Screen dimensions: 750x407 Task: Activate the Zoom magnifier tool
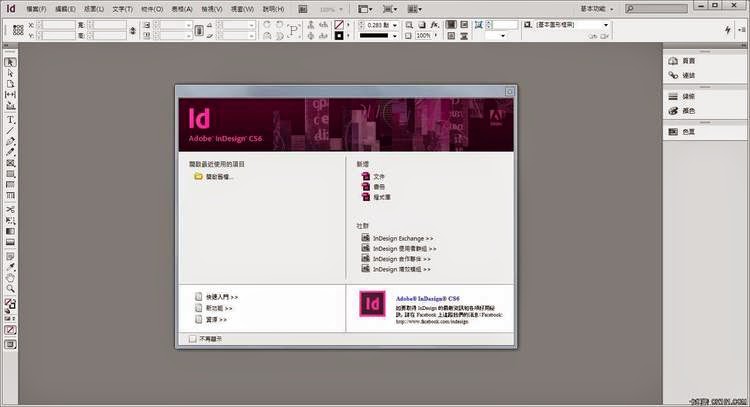(x=10, y=289)
